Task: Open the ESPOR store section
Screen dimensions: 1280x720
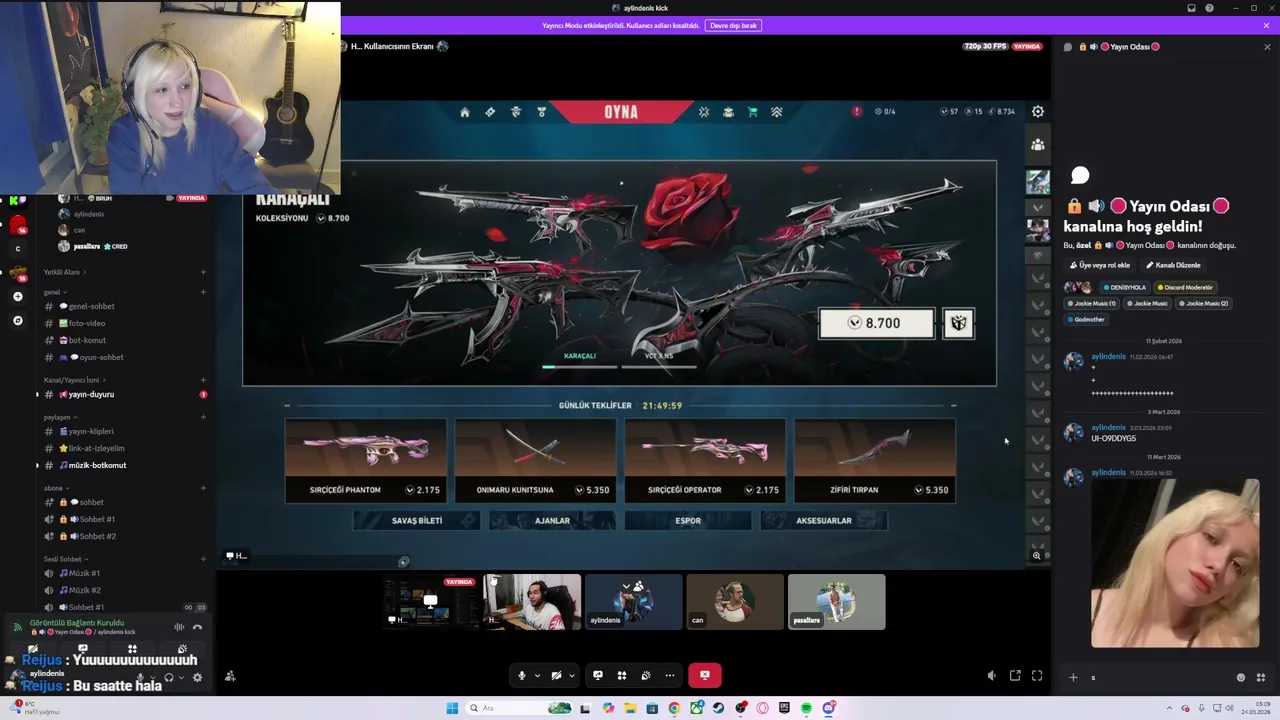Action: (688, 520)
